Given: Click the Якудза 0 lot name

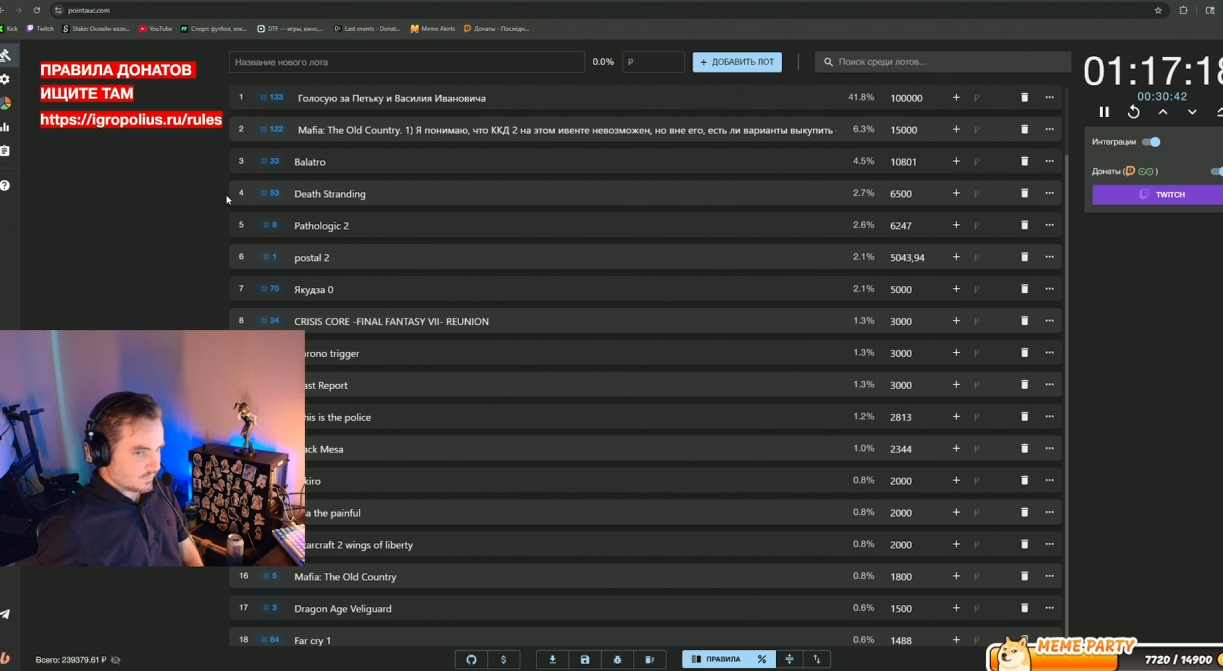Looking at the screenshot, I should 314,290.
